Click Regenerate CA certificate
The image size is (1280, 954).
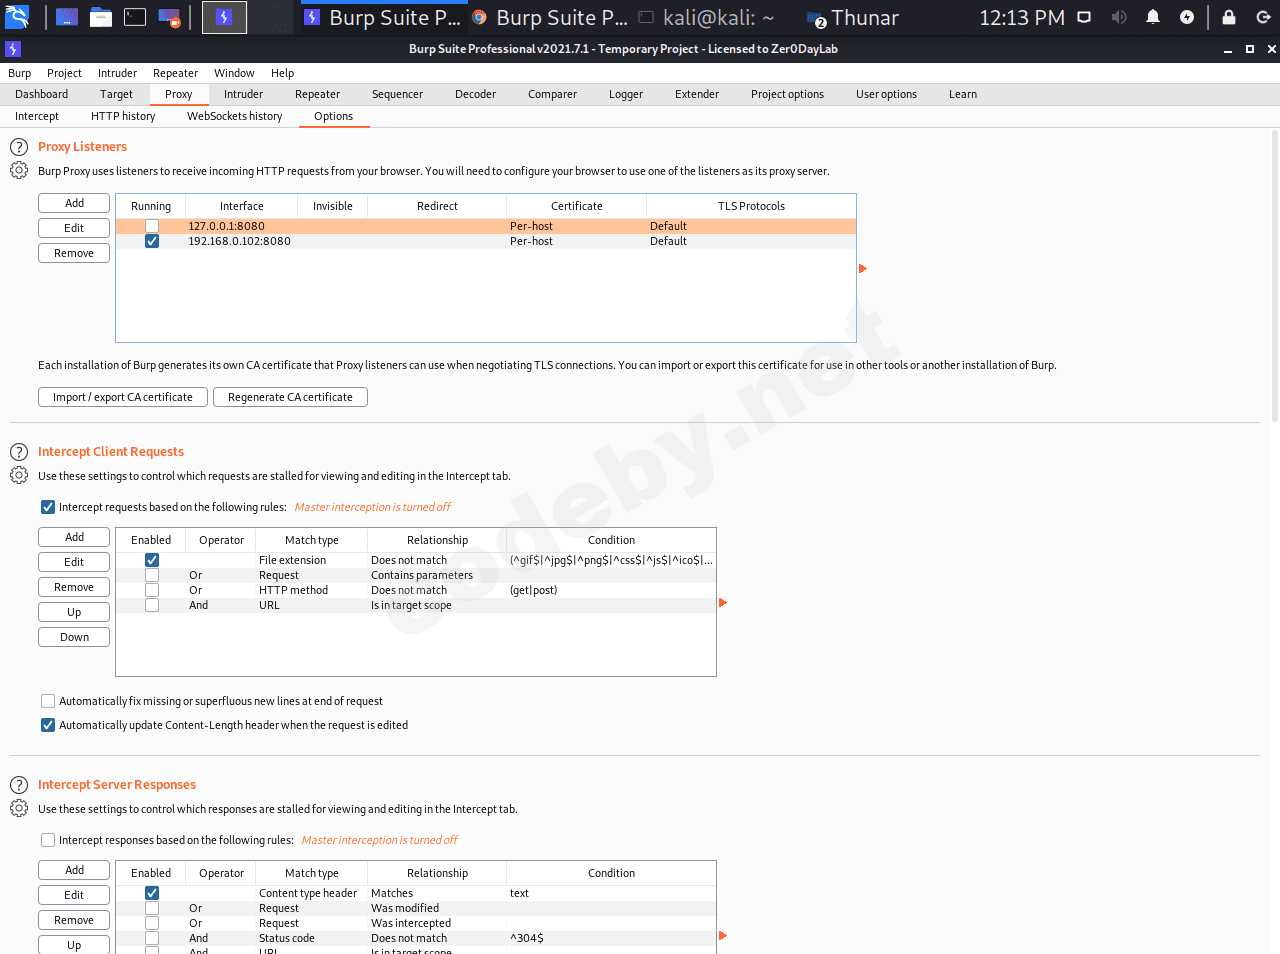pos(290,397)
